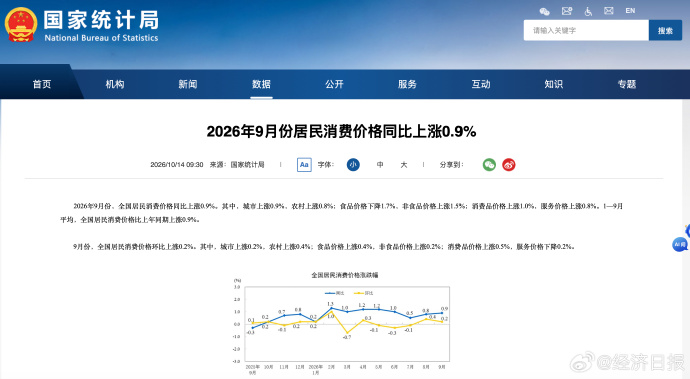Screen dimensions: 690x379
Task: Click the accessibility wheelchair icon
Action: click(x=588, y=11)
